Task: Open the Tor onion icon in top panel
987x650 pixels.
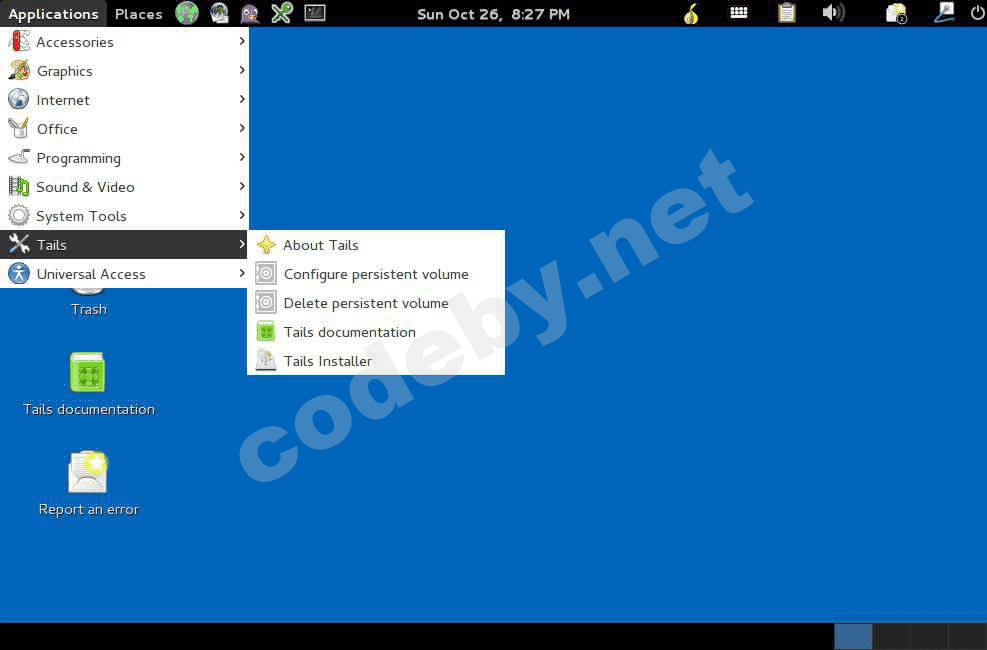Action: tap(691, 13)
